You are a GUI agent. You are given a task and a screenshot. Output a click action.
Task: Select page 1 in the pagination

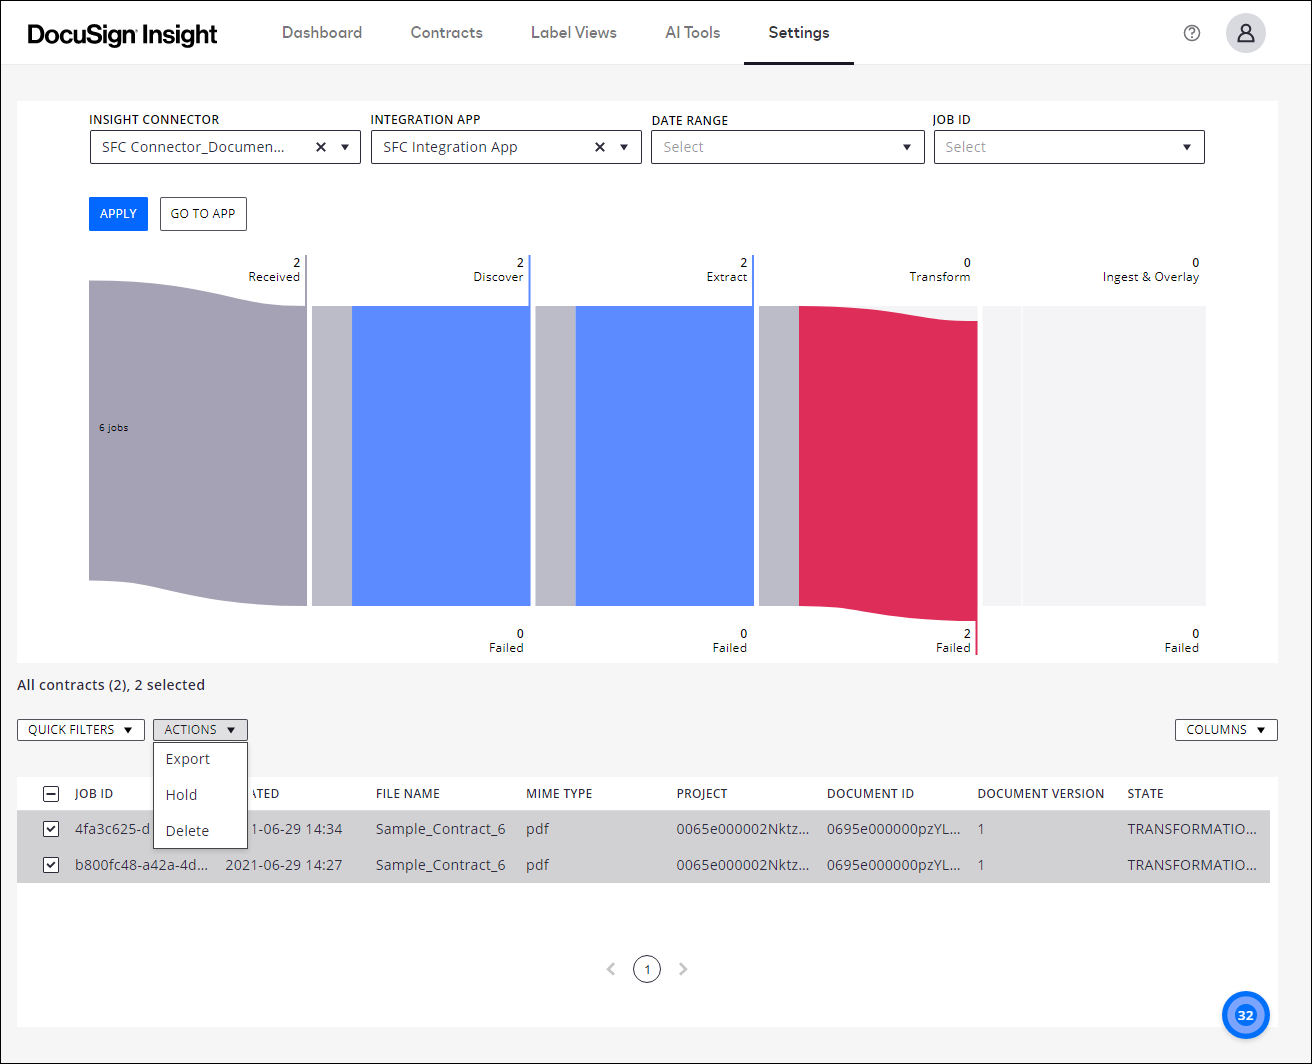tap(647, 969)
